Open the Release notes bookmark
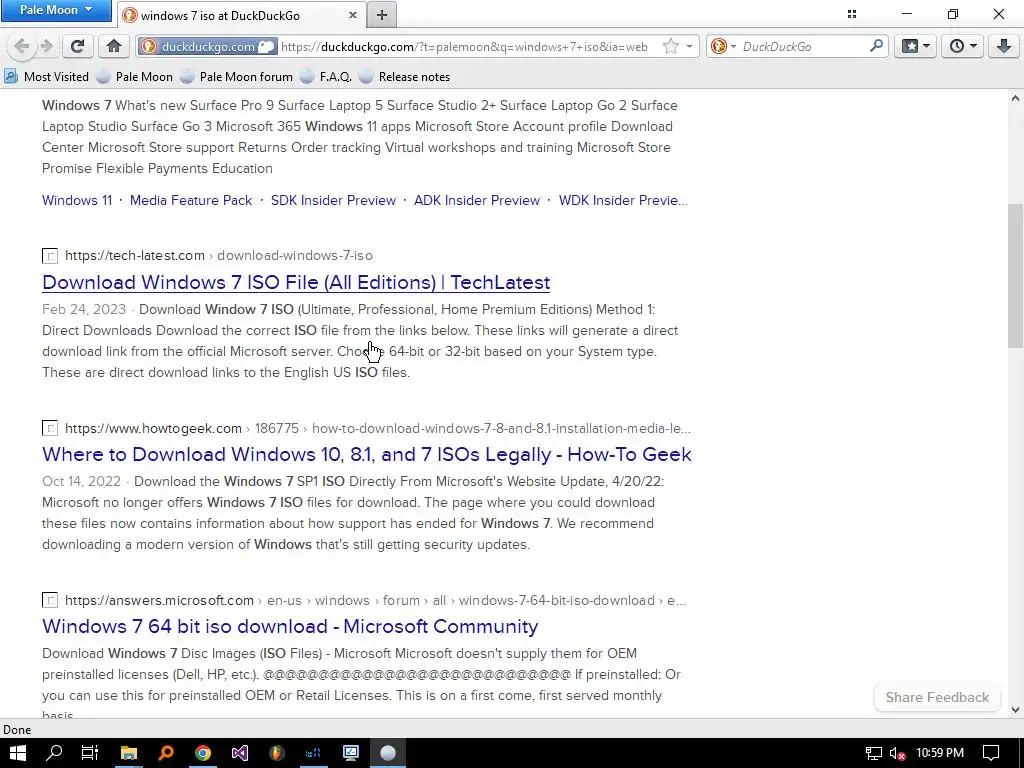Viewport: 1024px width, 768px height. (405, 76)
